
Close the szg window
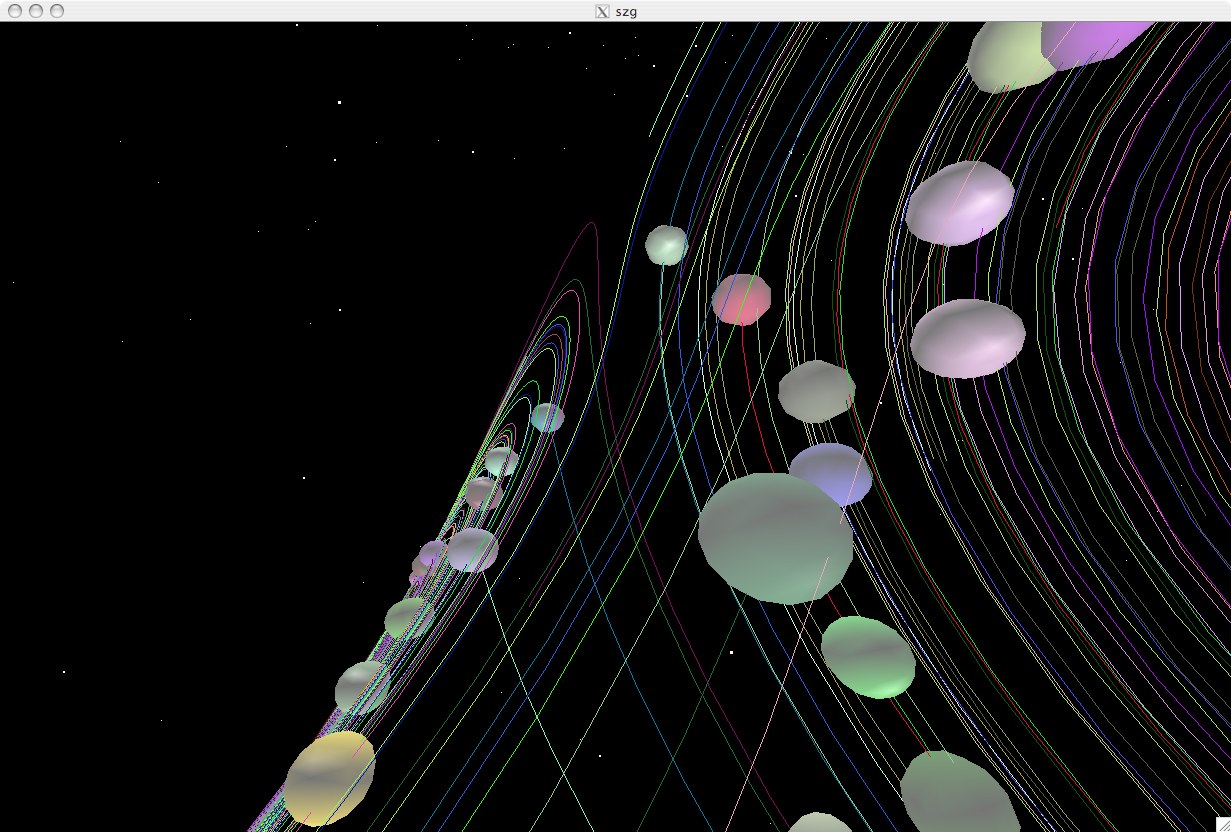pos(13,11)
